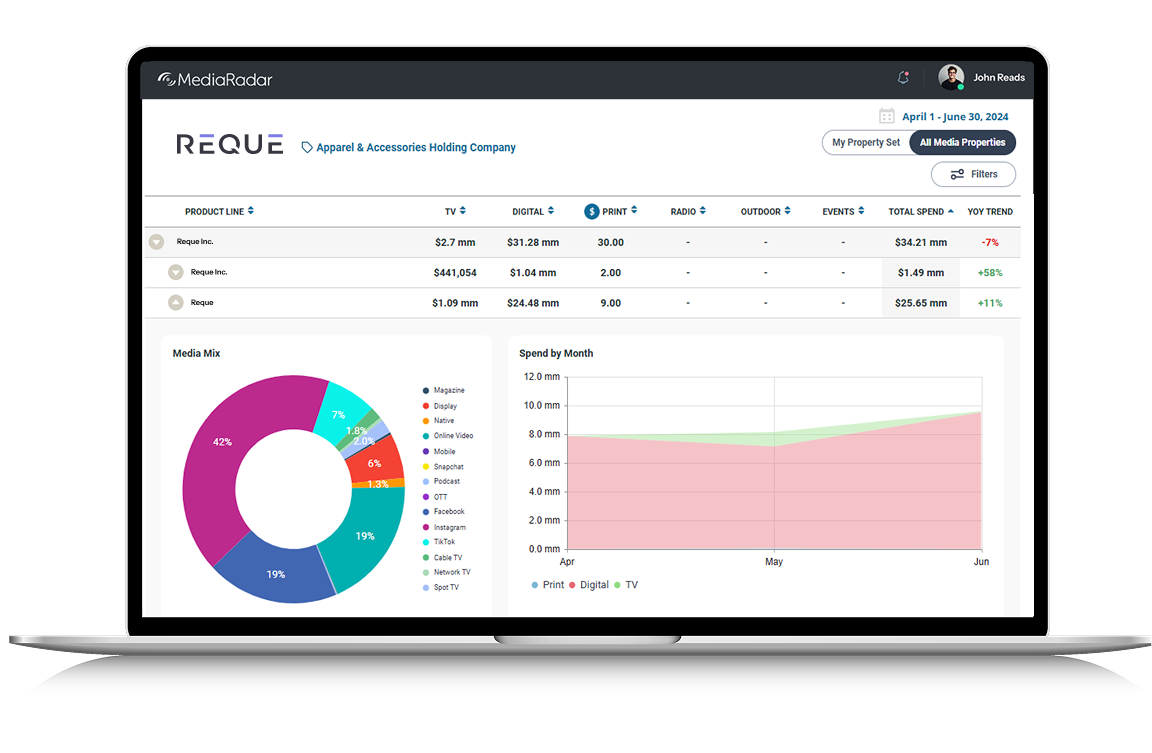Screen dimensions: 1152x753
Task: Click the 19% blue donut segment
Action: [276, 574]
